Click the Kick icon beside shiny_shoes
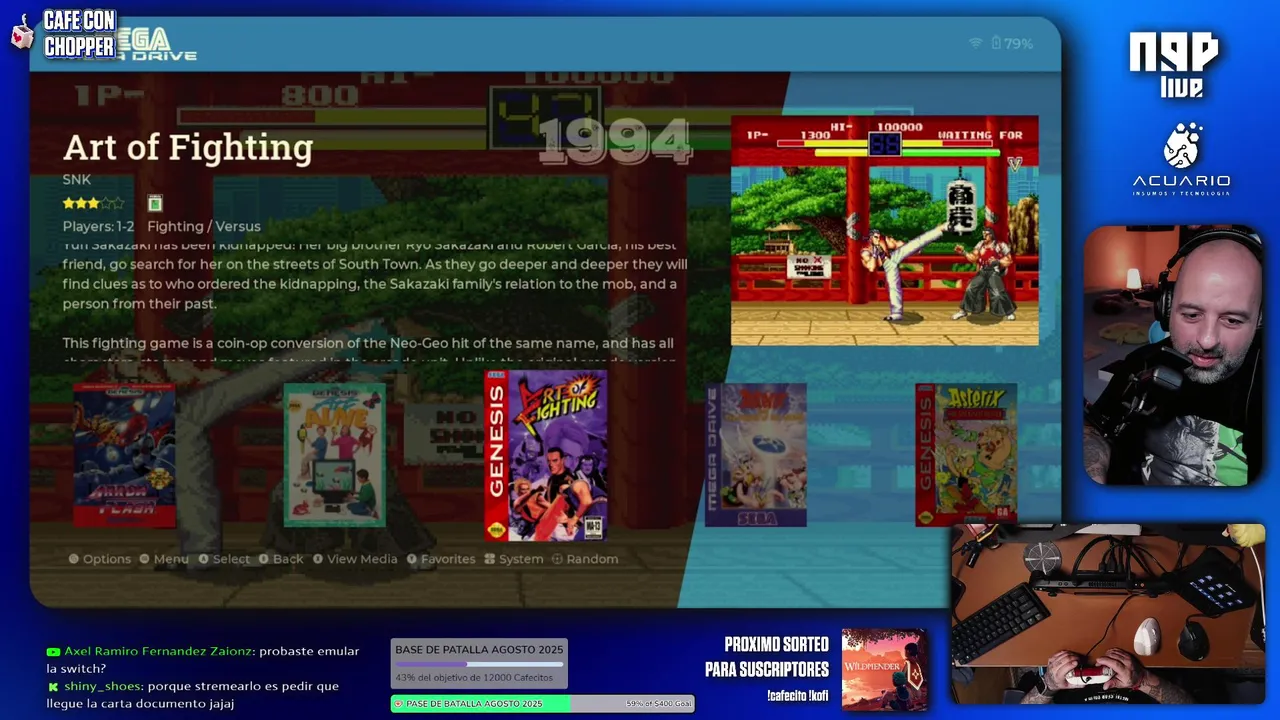Image resolution: width=1280 pixels, height=720 pixels. [53, 687]
